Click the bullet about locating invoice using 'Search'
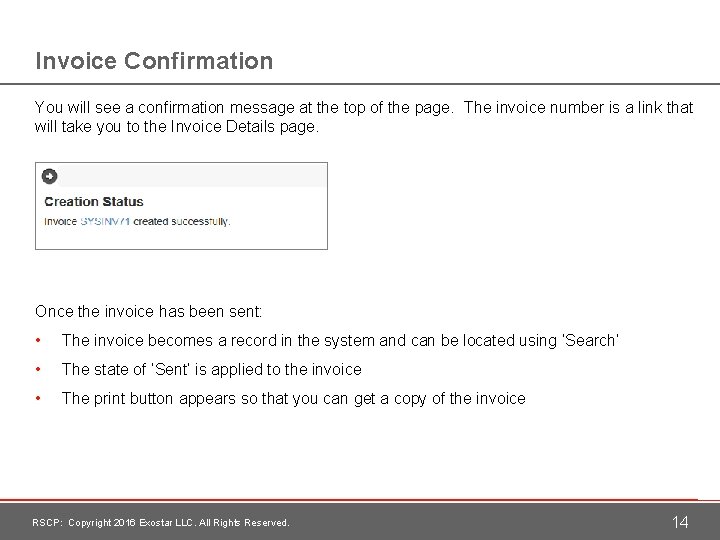 [340, 340]
